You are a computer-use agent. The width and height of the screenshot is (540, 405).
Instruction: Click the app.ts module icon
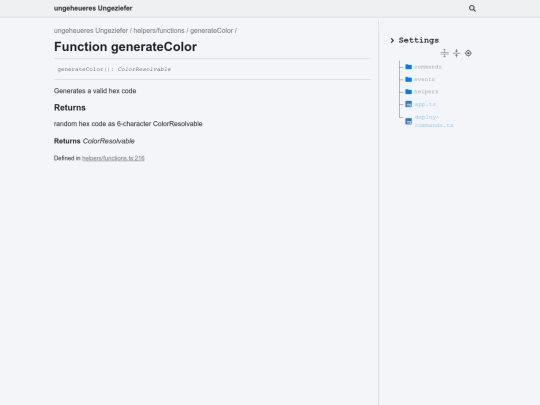click(x=408, y=104)
